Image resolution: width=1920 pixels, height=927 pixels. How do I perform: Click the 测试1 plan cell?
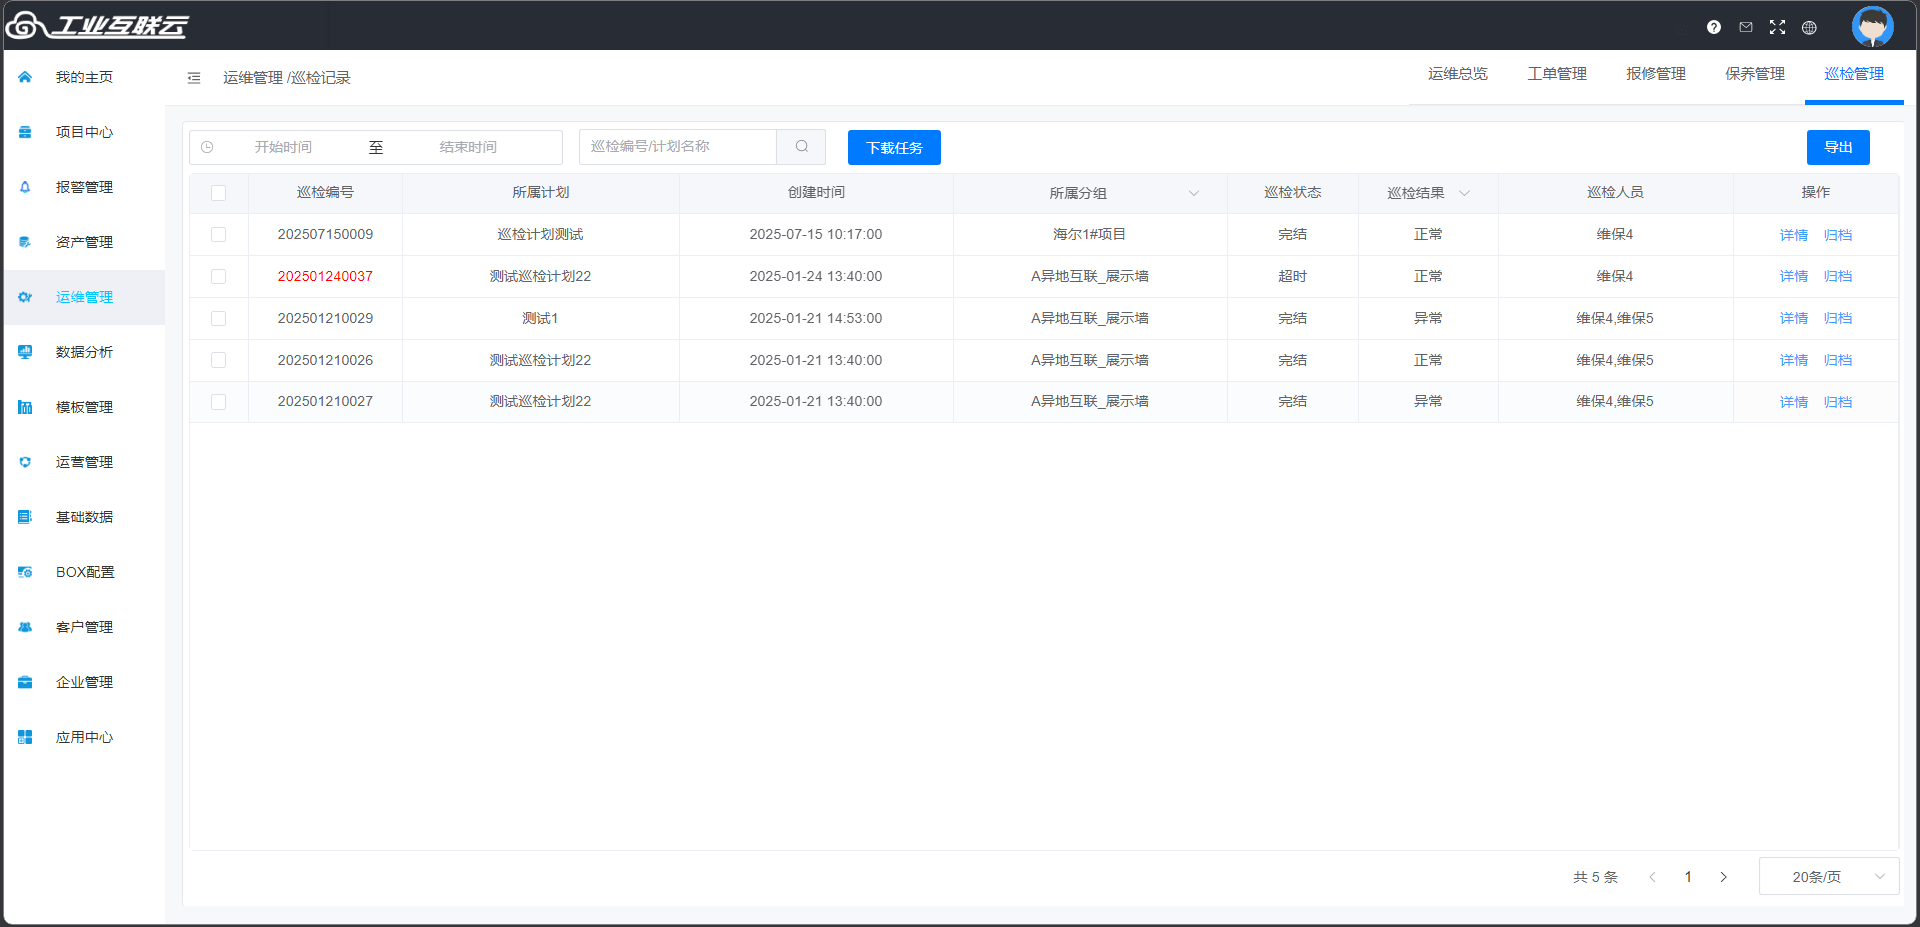540,318
